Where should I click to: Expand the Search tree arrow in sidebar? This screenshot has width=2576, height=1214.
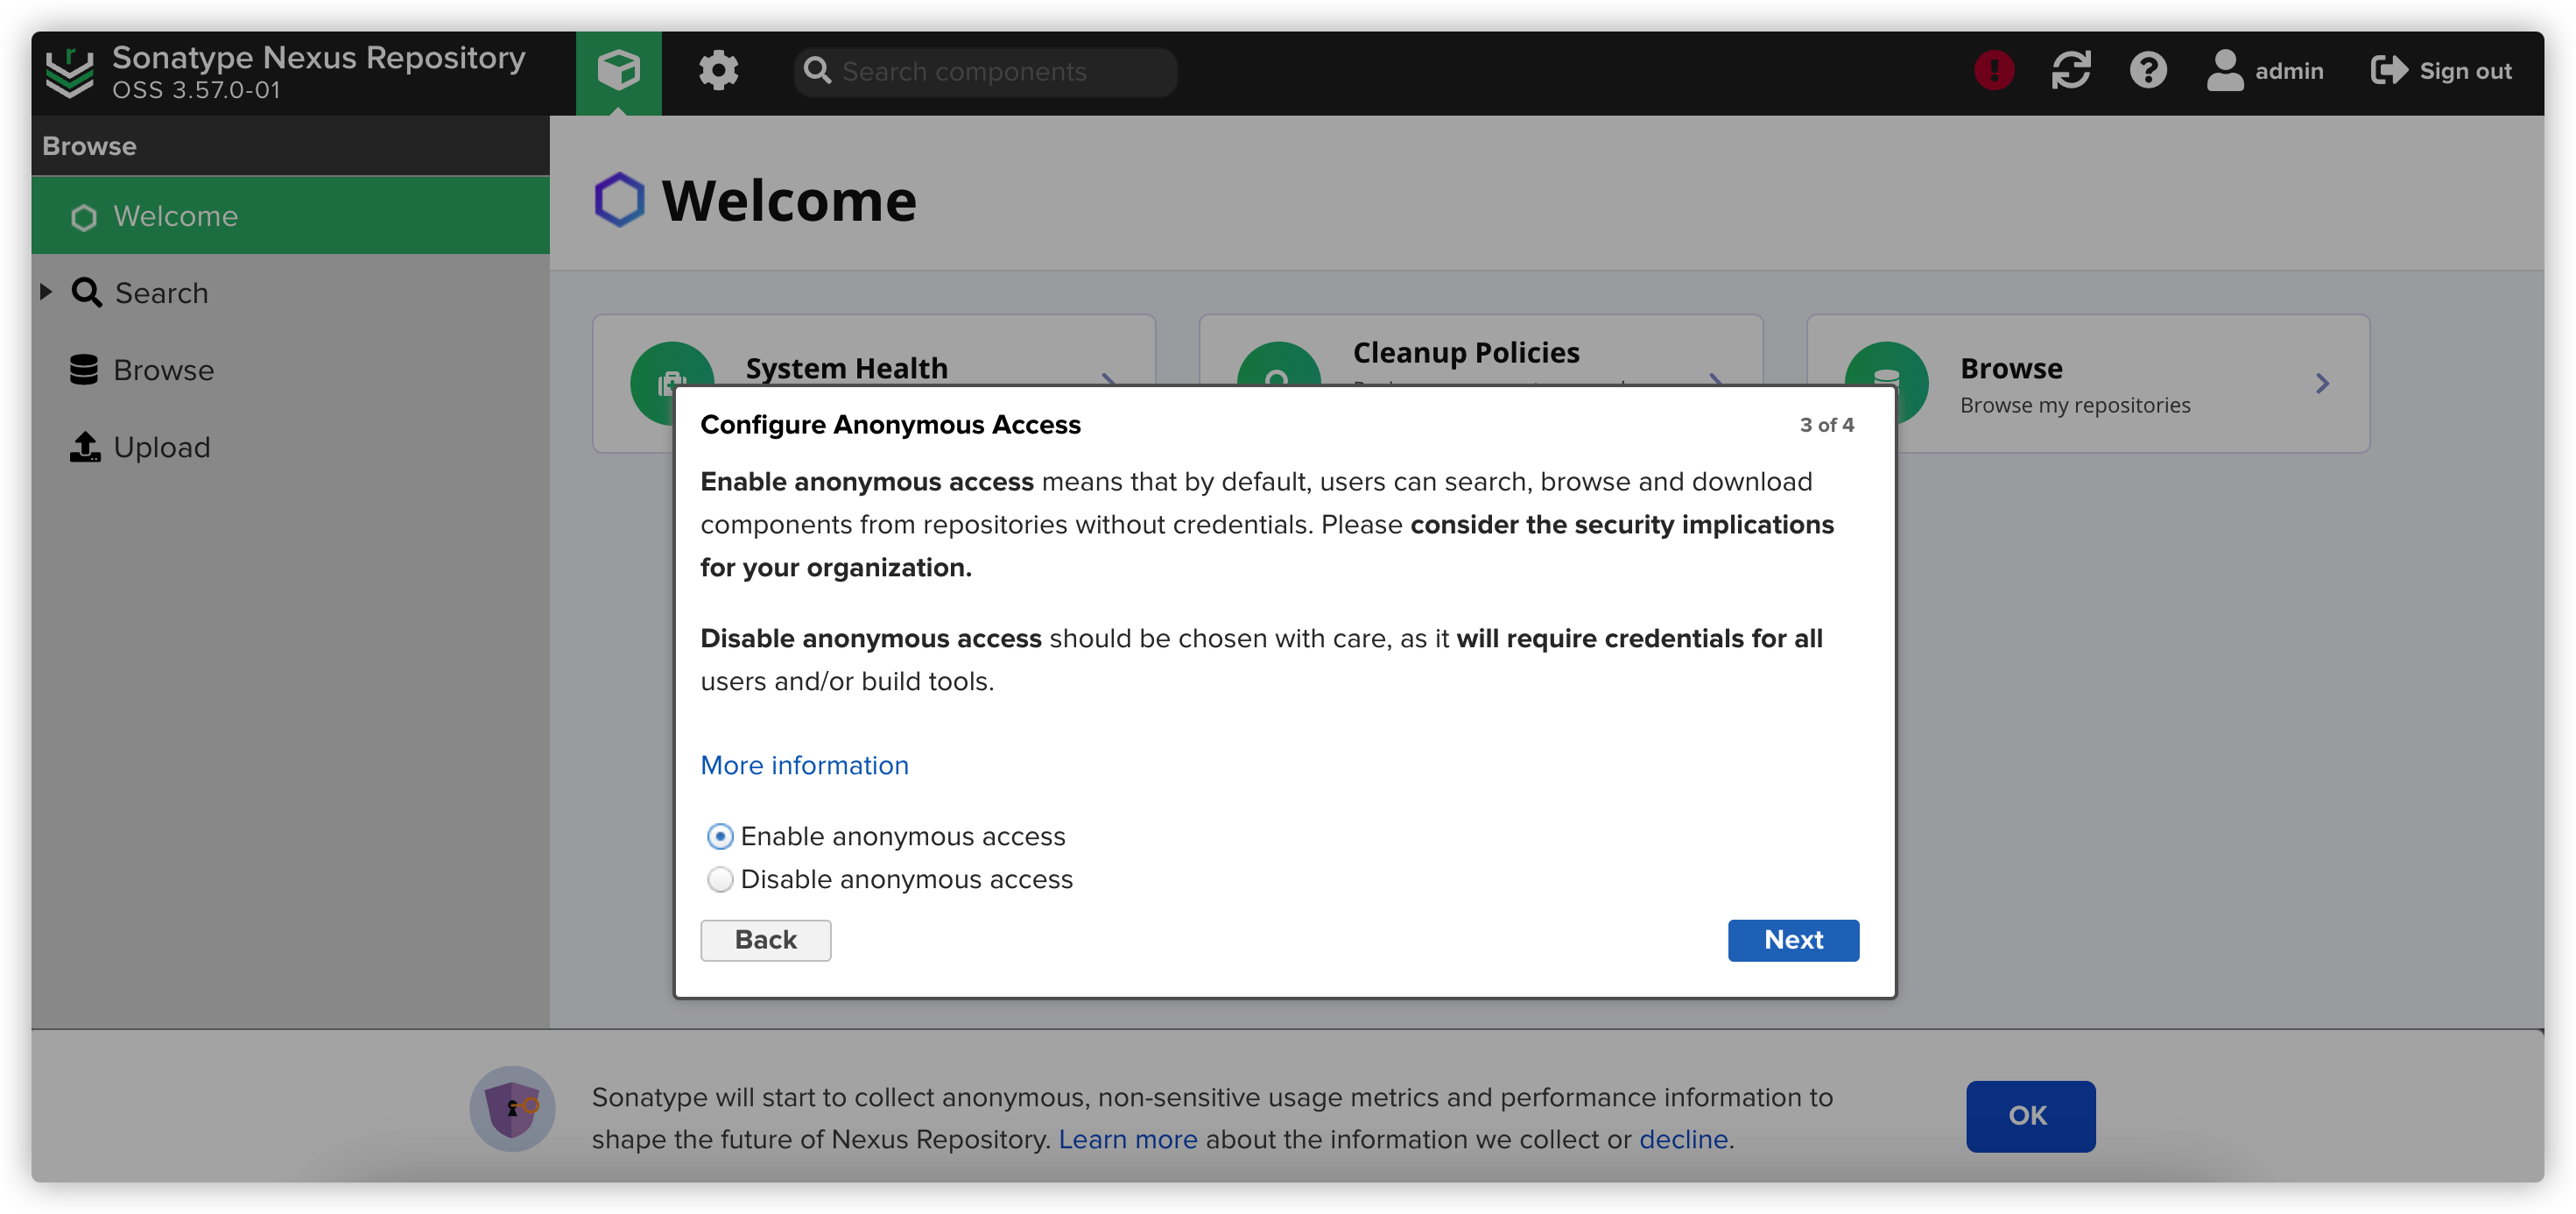[x=46, y=292]
